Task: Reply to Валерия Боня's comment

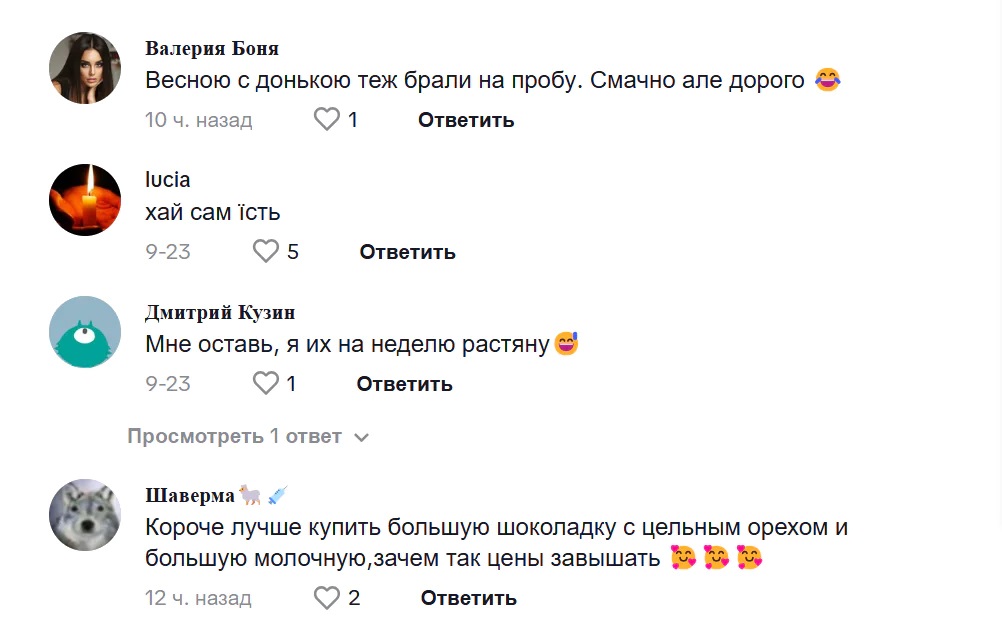Action: (x=466, y=120)
